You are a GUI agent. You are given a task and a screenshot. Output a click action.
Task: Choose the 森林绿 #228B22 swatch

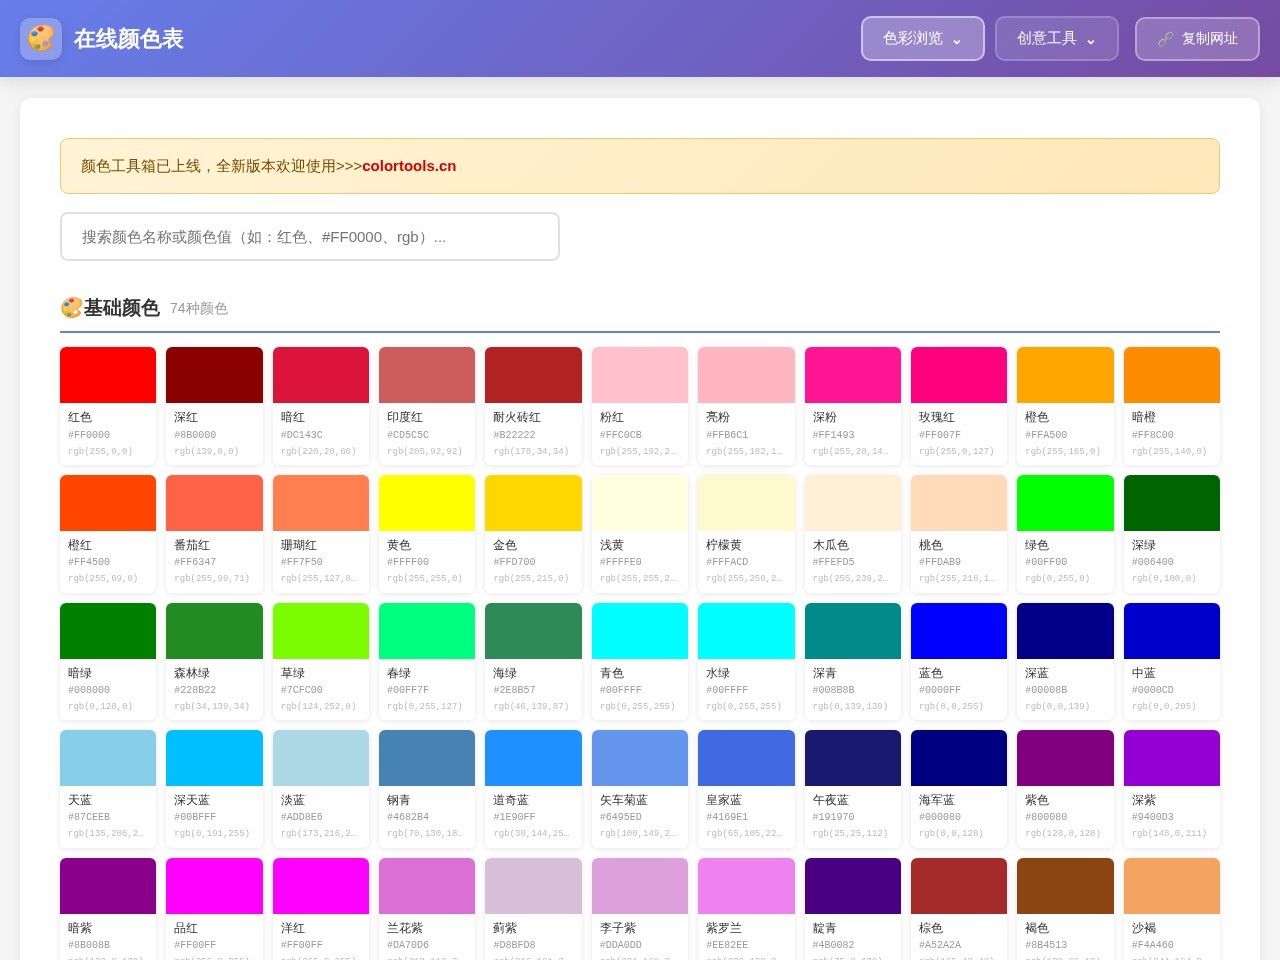tap(214, 661)
